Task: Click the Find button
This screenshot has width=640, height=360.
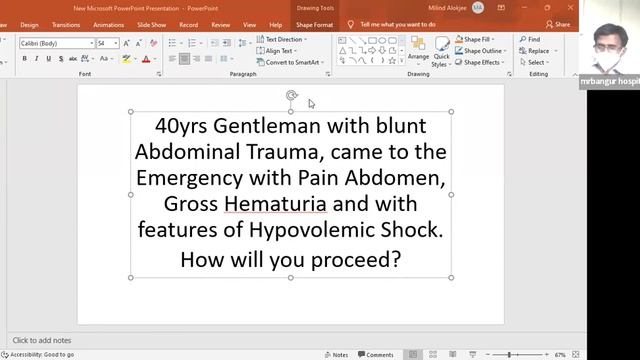Action: [530, 39]
